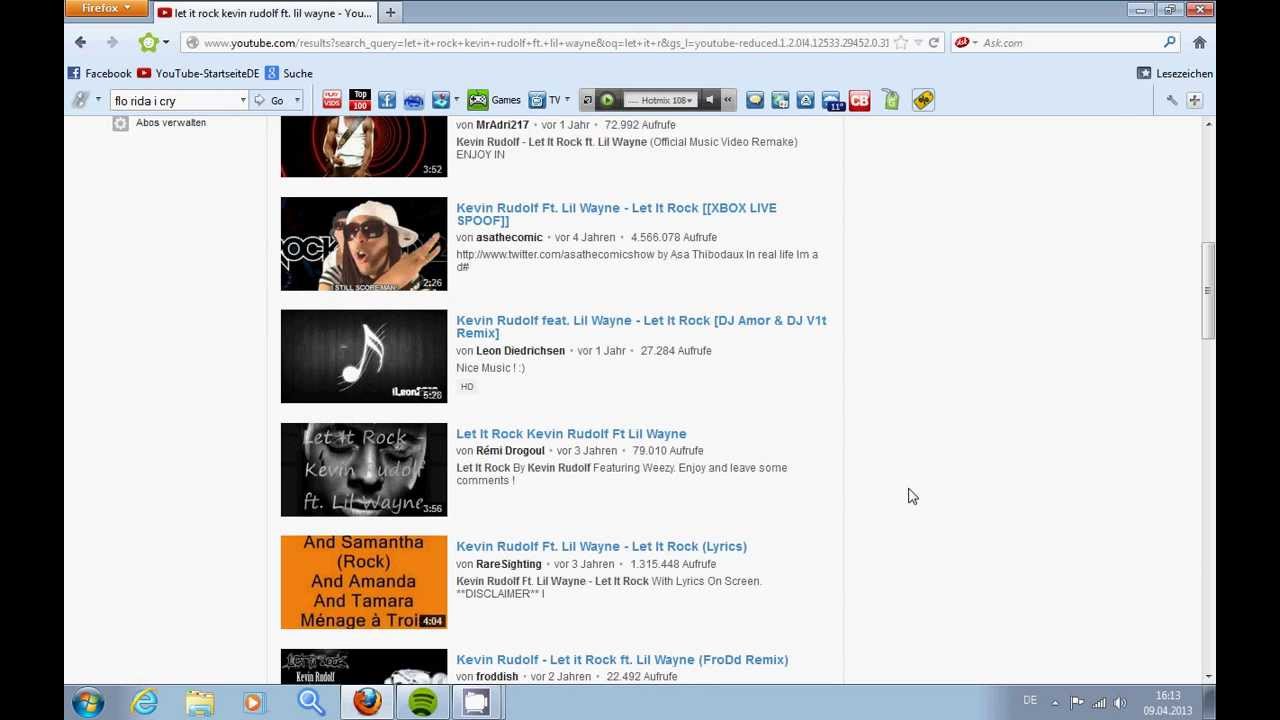The width and height of the screenshot is (1280, 720).
Task: Open the DJ Amor & DJ V1t Remix title
Action: tap(641, 327)
